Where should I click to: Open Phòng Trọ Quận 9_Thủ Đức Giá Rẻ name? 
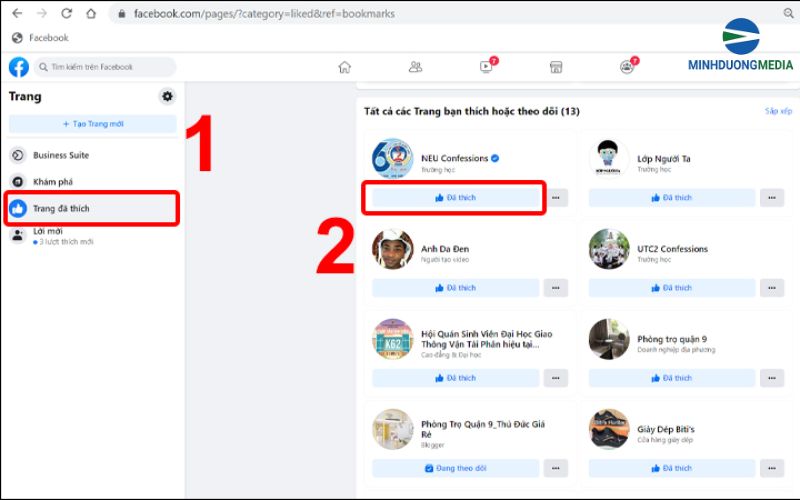pos(483,429)
